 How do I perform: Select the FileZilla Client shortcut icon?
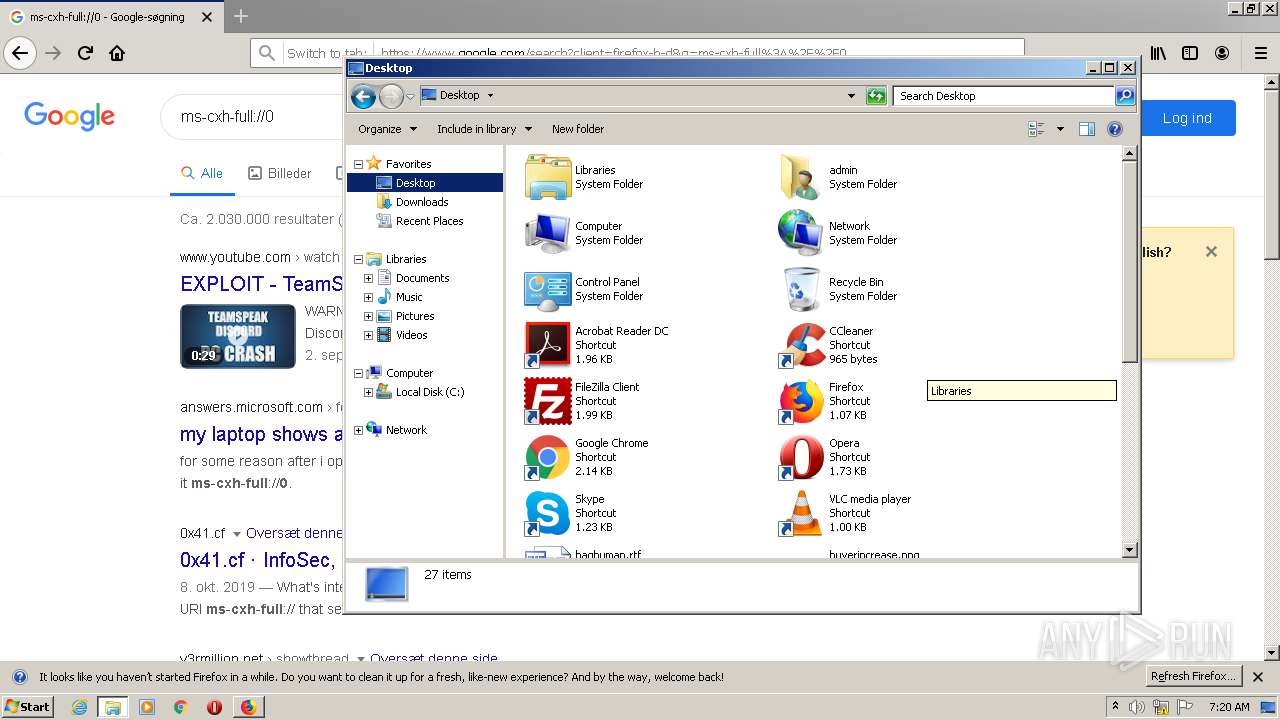(x=548, y=401)
